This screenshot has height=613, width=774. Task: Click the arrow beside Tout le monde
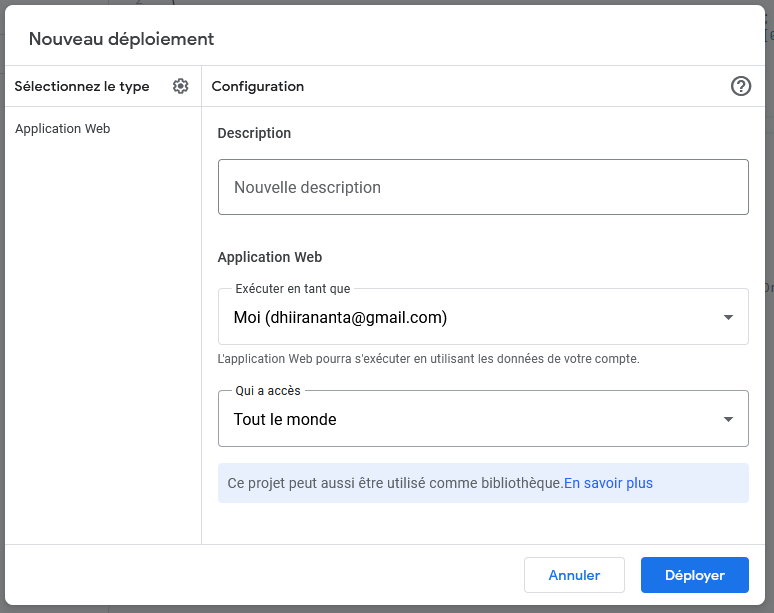pyautogui.click(x=728, y=419)
